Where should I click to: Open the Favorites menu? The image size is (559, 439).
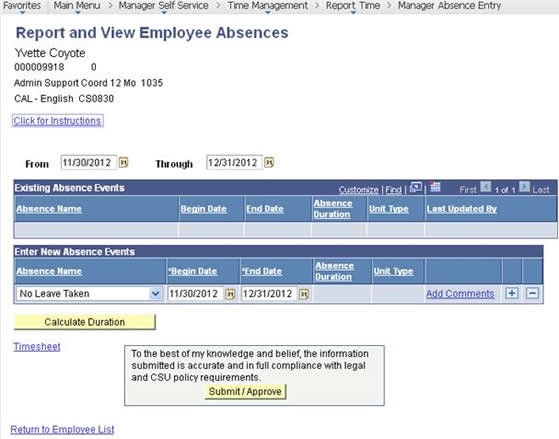(22, 6)
